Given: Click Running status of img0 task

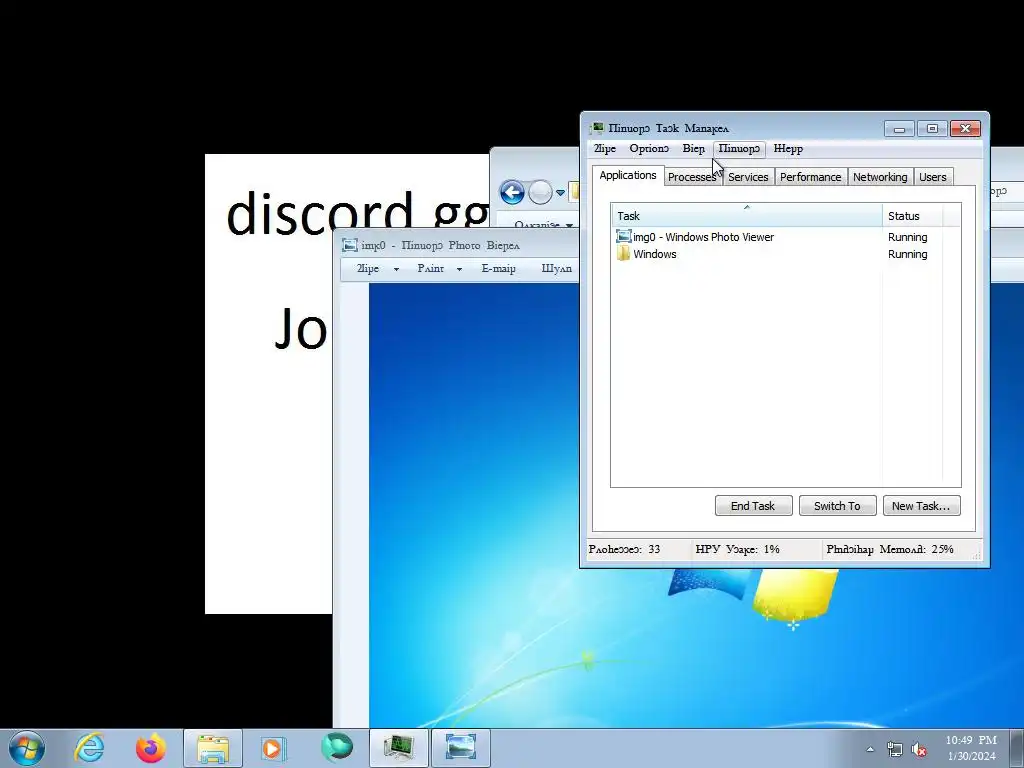Looking at the screenshot, I should (x=907, y=237).
